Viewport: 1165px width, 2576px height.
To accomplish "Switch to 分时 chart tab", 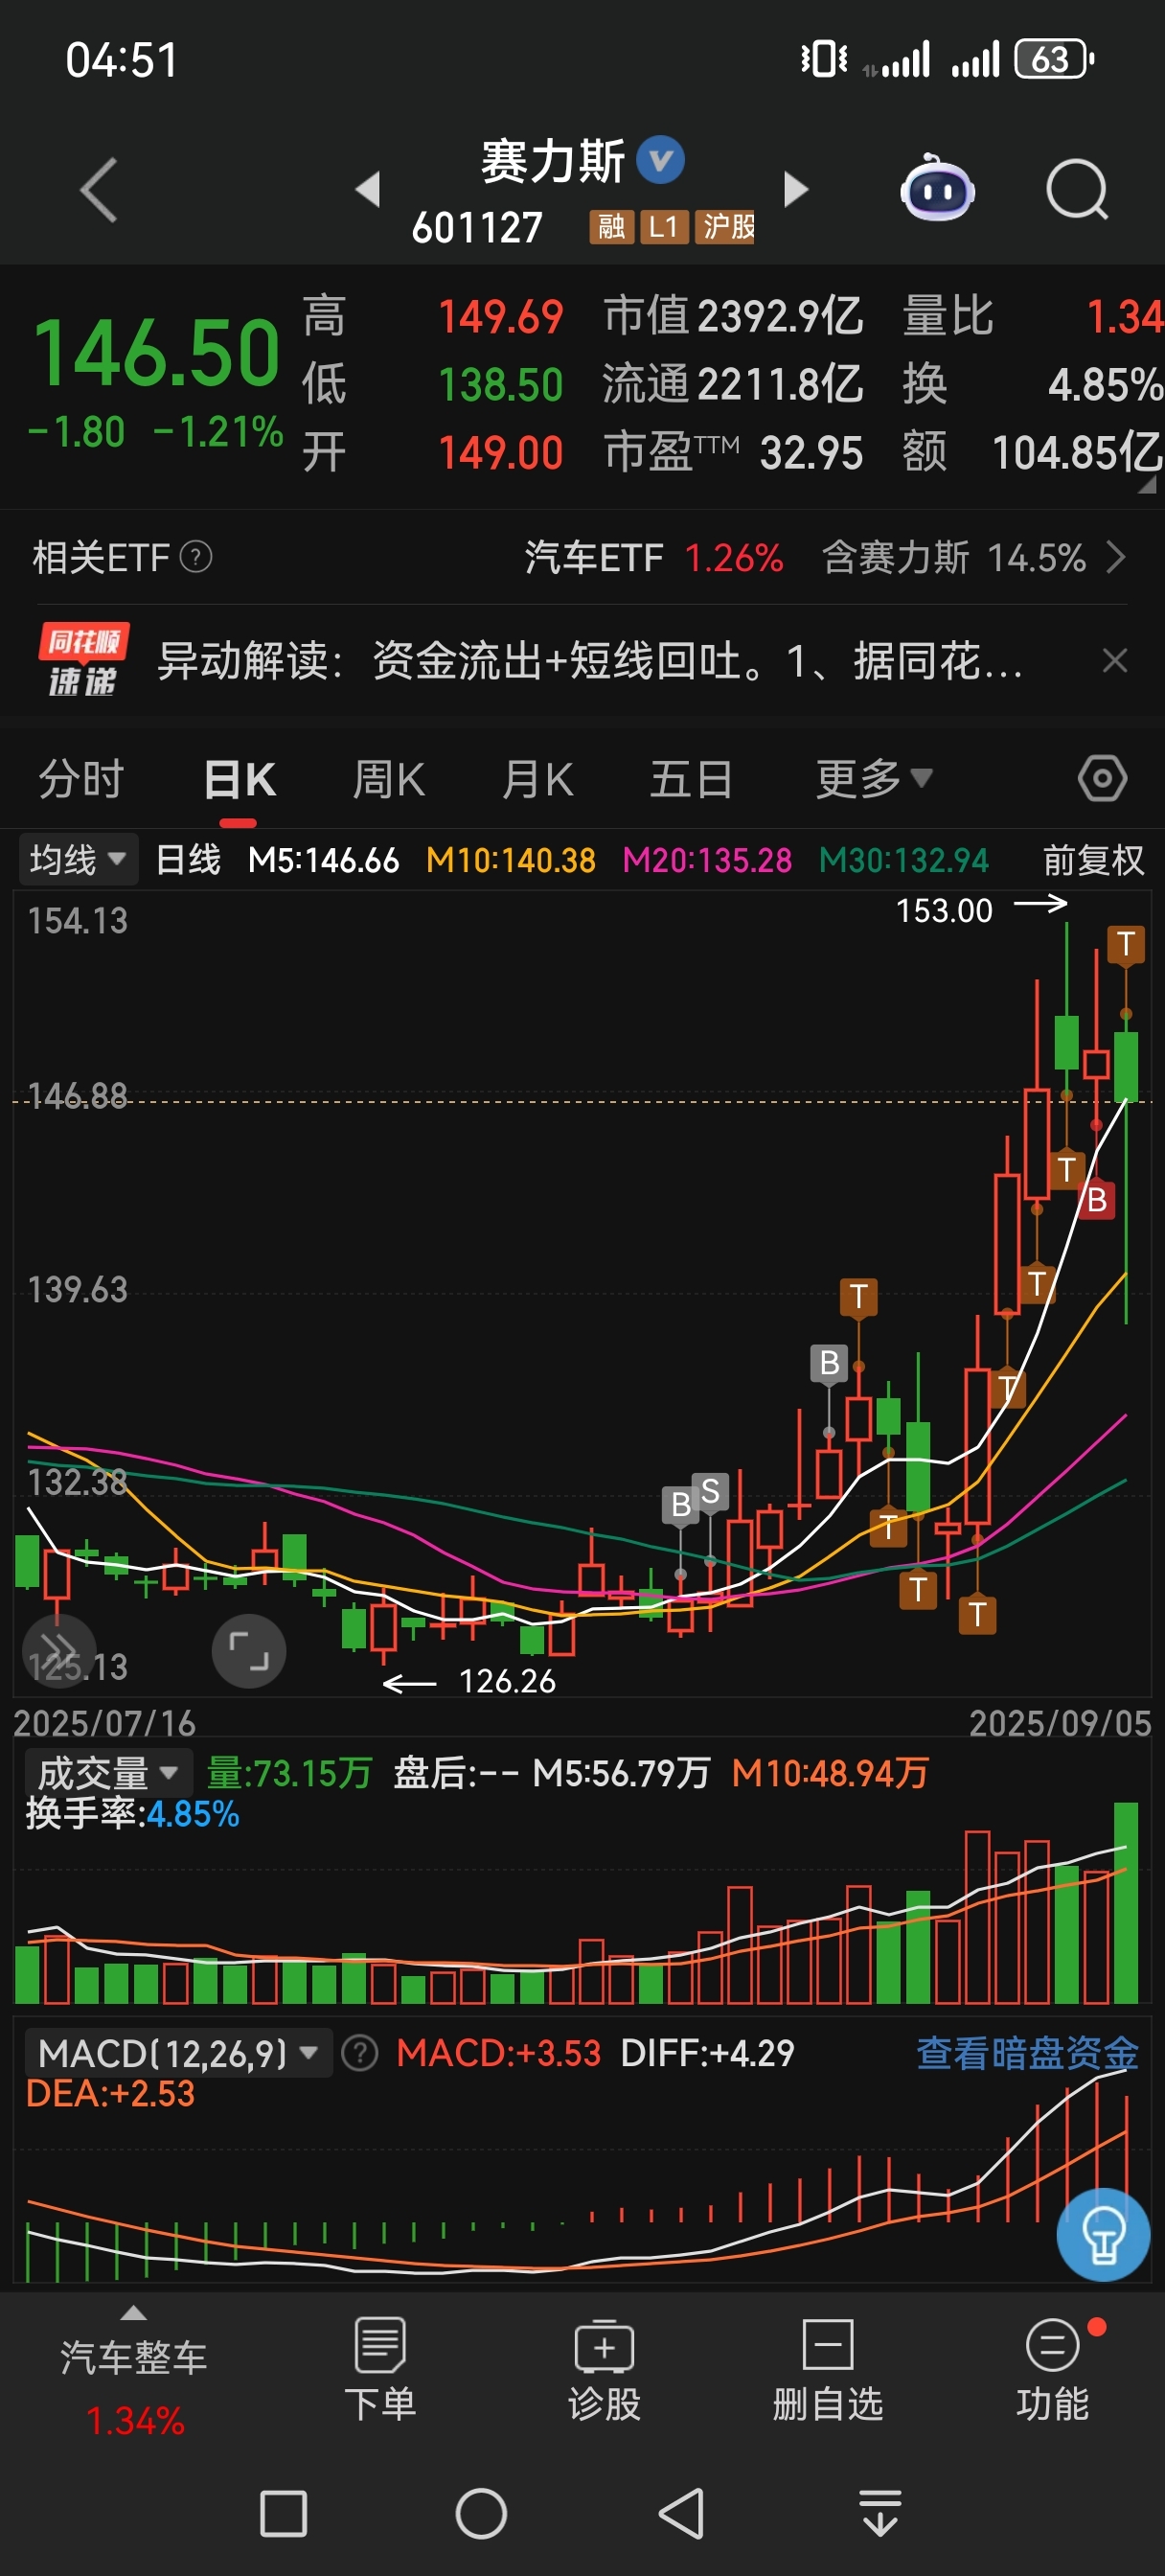I will pos(81,779).
